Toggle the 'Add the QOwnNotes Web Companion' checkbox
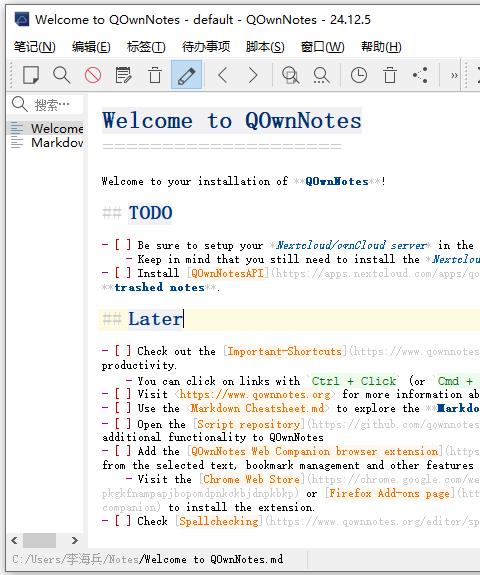This screenshot has width=480, height=575. 123,451
